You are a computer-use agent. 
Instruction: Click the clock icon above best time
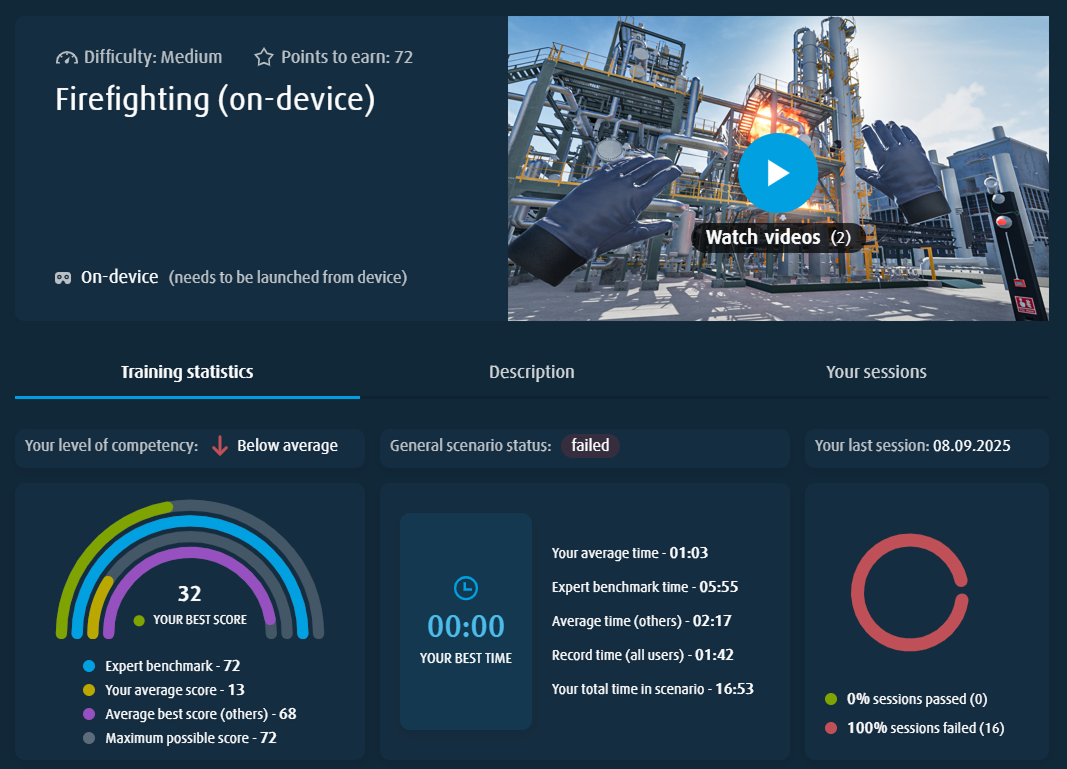tap(465, 587)
